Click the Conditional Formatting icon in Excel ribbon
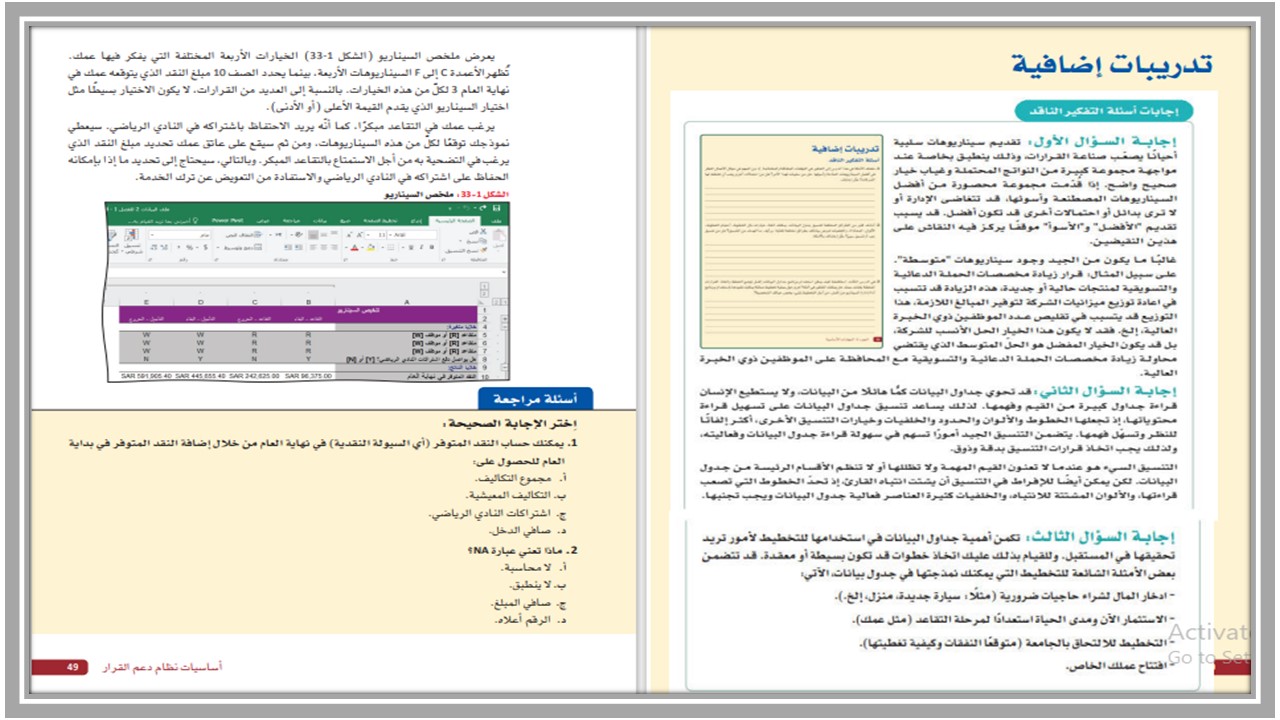Screen dimensions: 1280x720 point(131,240)
